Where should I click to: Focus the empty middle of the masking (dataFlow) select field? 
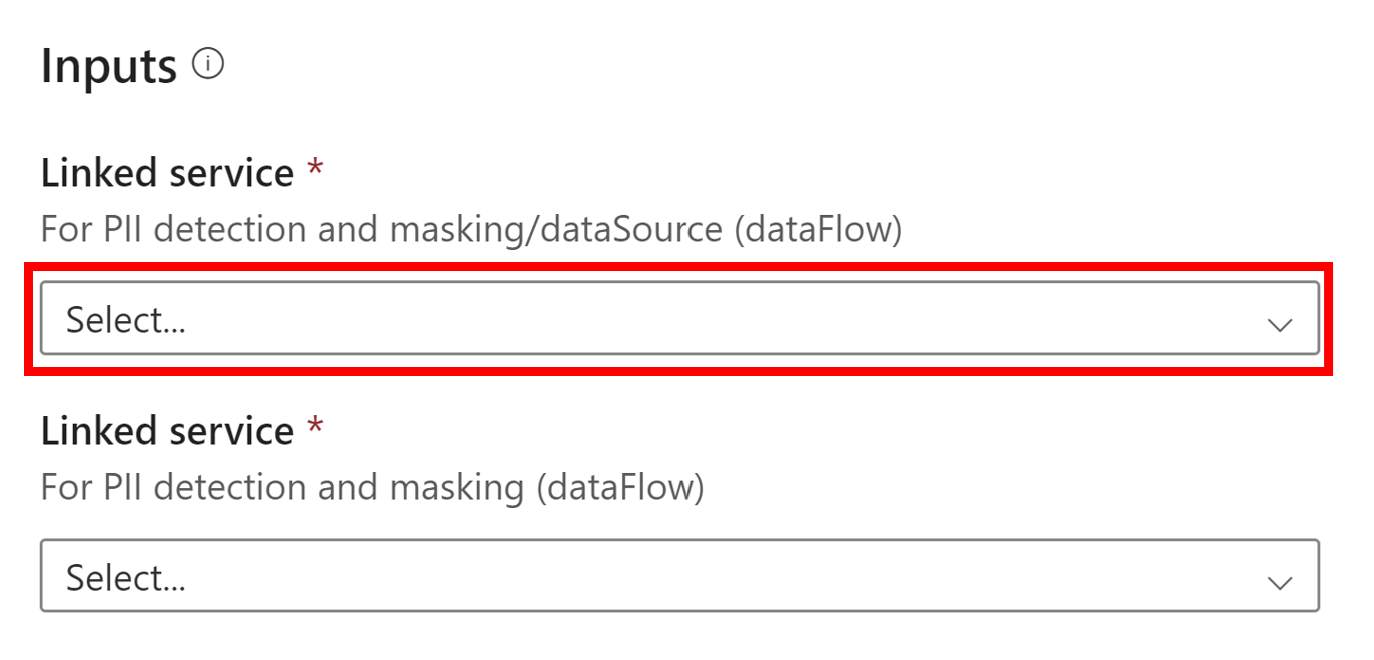click(700, 576)
